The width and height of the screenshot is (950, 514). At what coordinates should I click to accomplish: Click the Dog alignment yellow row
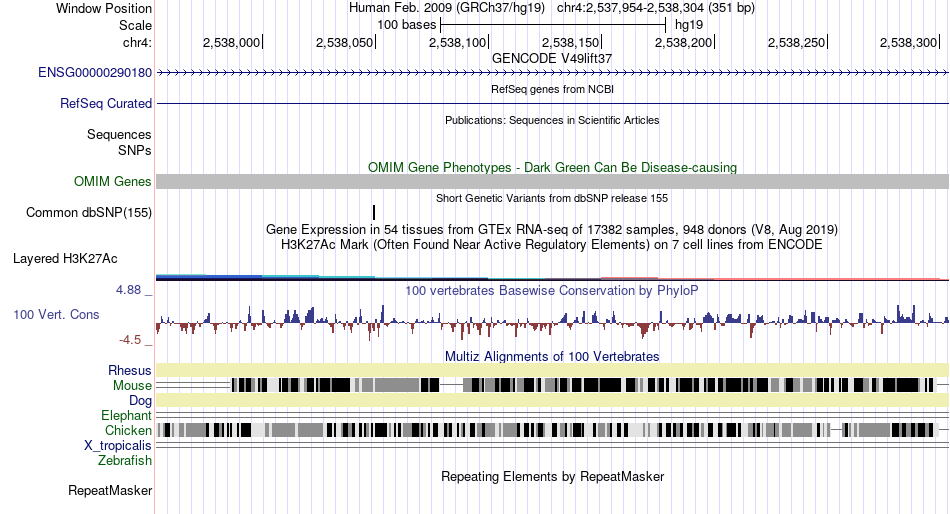552,400
